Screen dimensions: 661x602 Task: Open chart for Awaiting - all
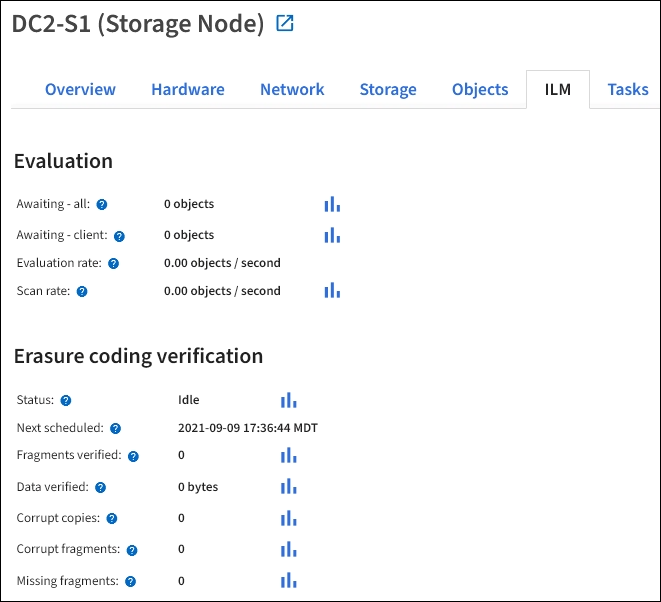[332, 204]
